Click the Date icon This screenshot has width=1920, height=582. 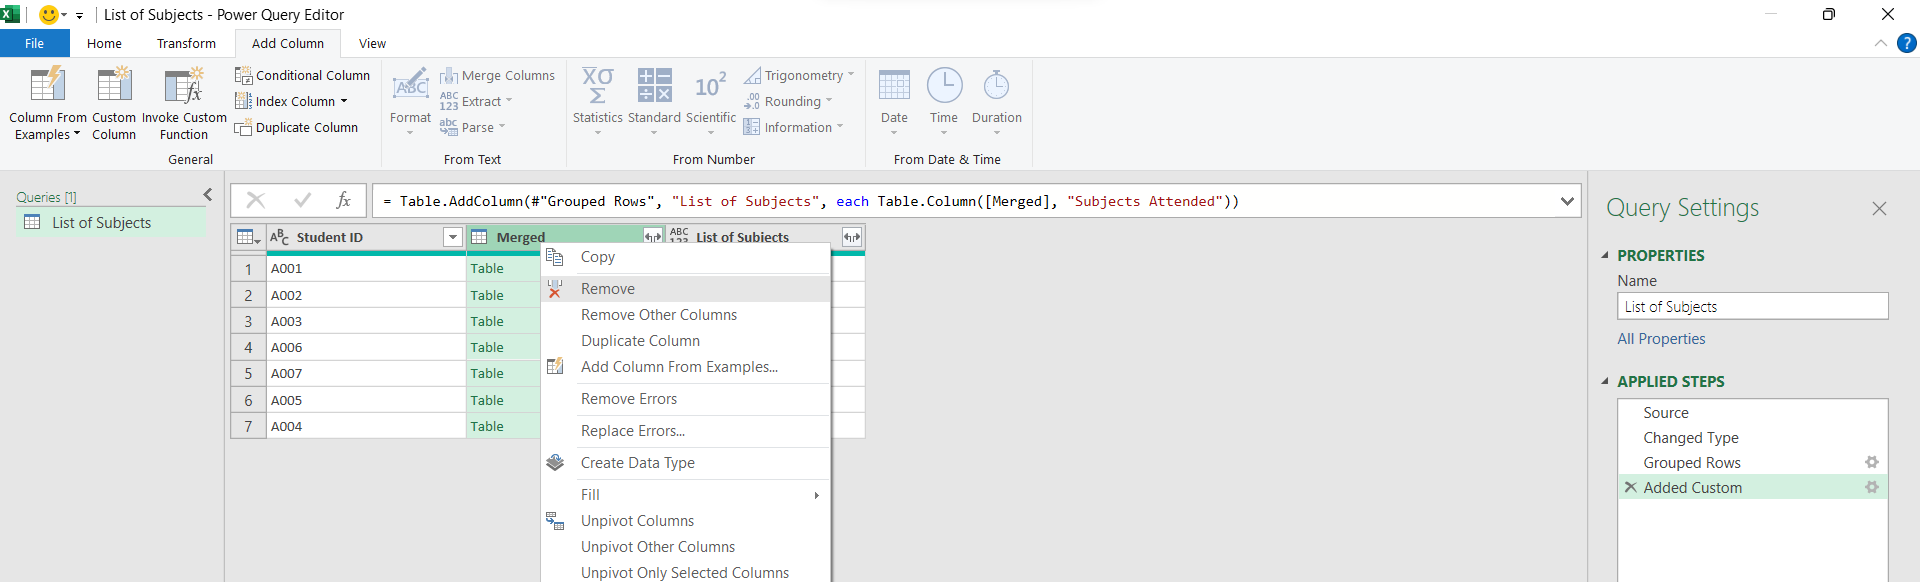894,85
